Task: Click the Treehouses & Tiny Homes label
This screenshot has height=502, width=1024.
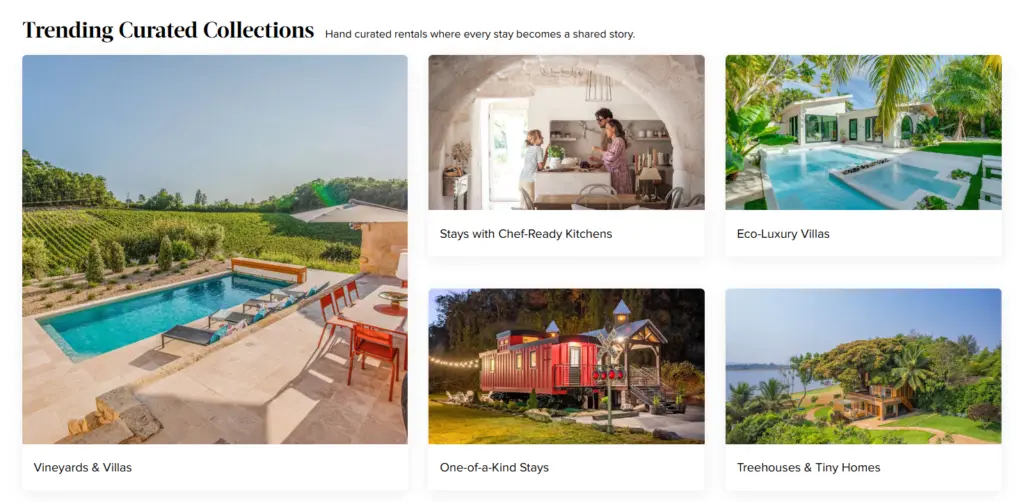Action: (808, 467)
